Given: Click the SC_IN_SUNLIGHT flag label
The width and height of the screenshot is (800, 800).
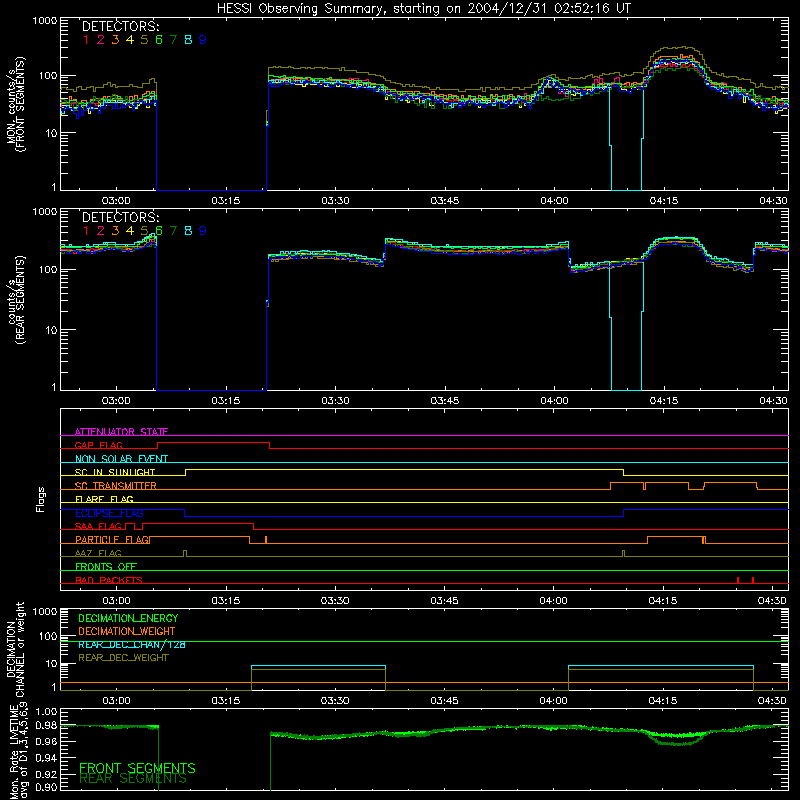Looking at the screenshot, I should point(115,472).
